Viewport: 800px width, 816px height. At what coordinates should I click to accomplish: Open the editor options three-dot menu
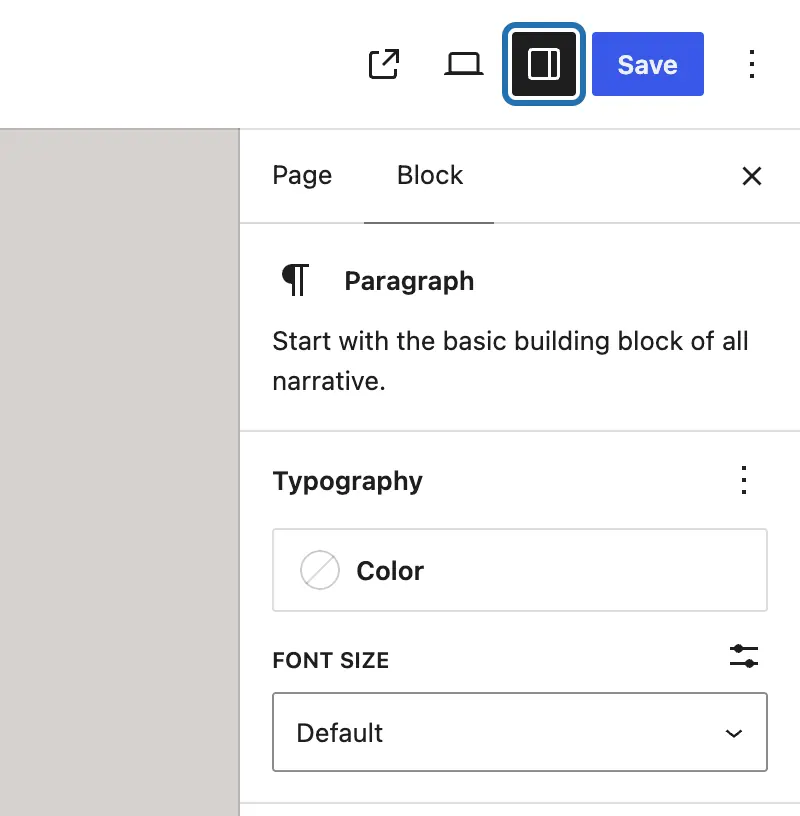(x=752, y=64)
